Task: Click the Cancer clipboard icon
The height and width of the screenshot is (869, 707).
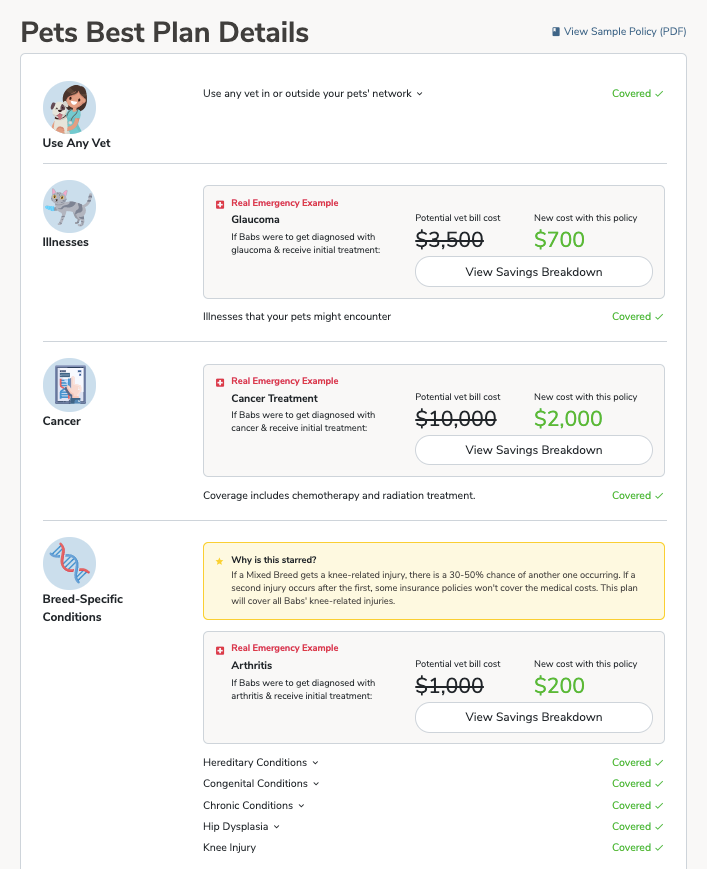Action: (69, 385)
